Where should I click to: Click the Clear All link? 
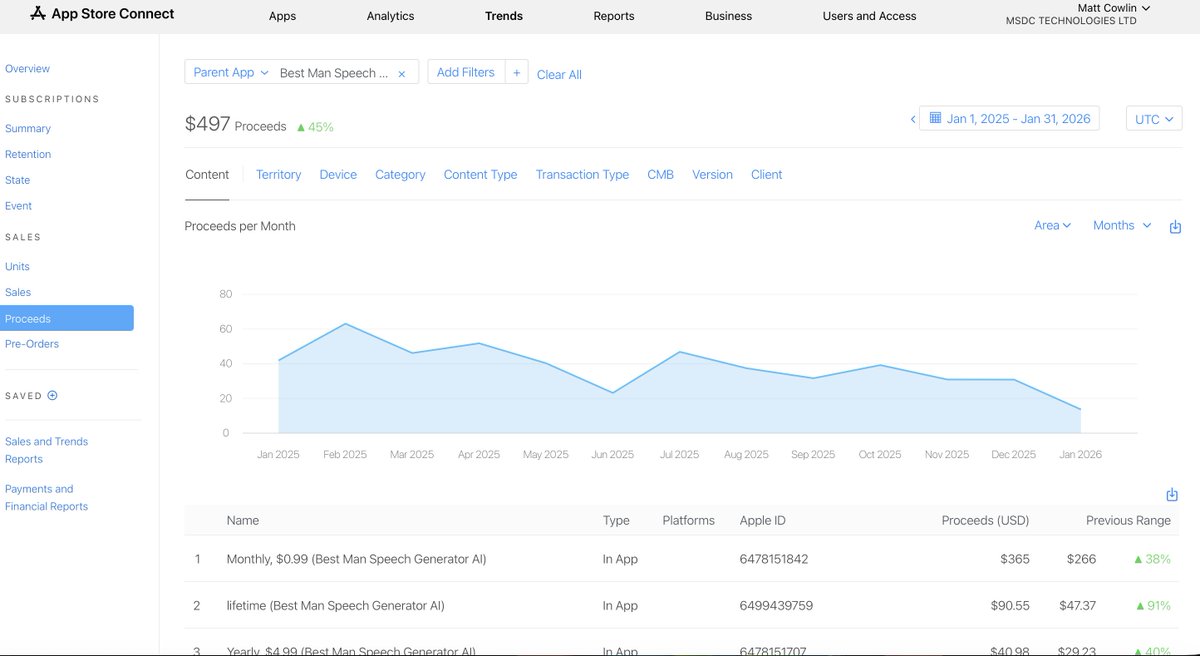pos(559,74)
